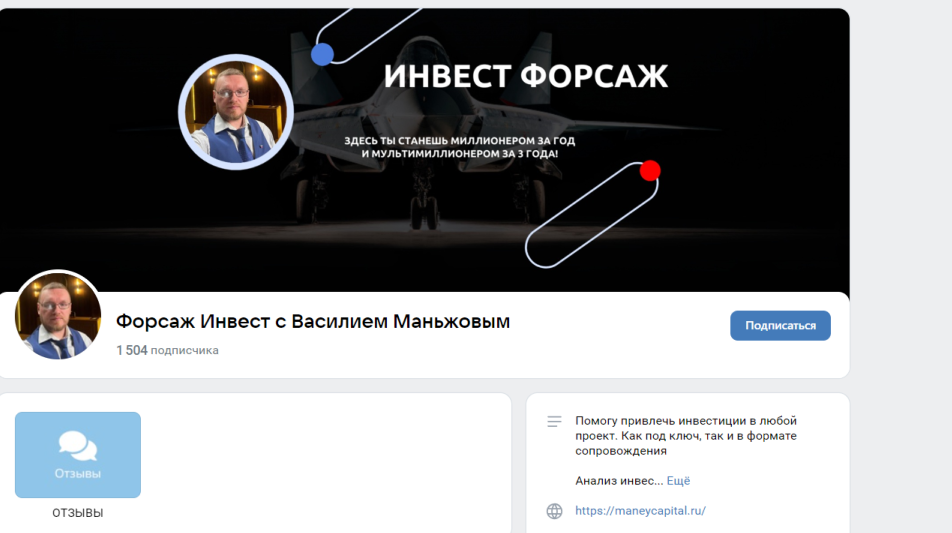Click the community title Форсаж Инвест
This screenshot has height=533, width=952.
pyautogui.click(x=313, y=321)
